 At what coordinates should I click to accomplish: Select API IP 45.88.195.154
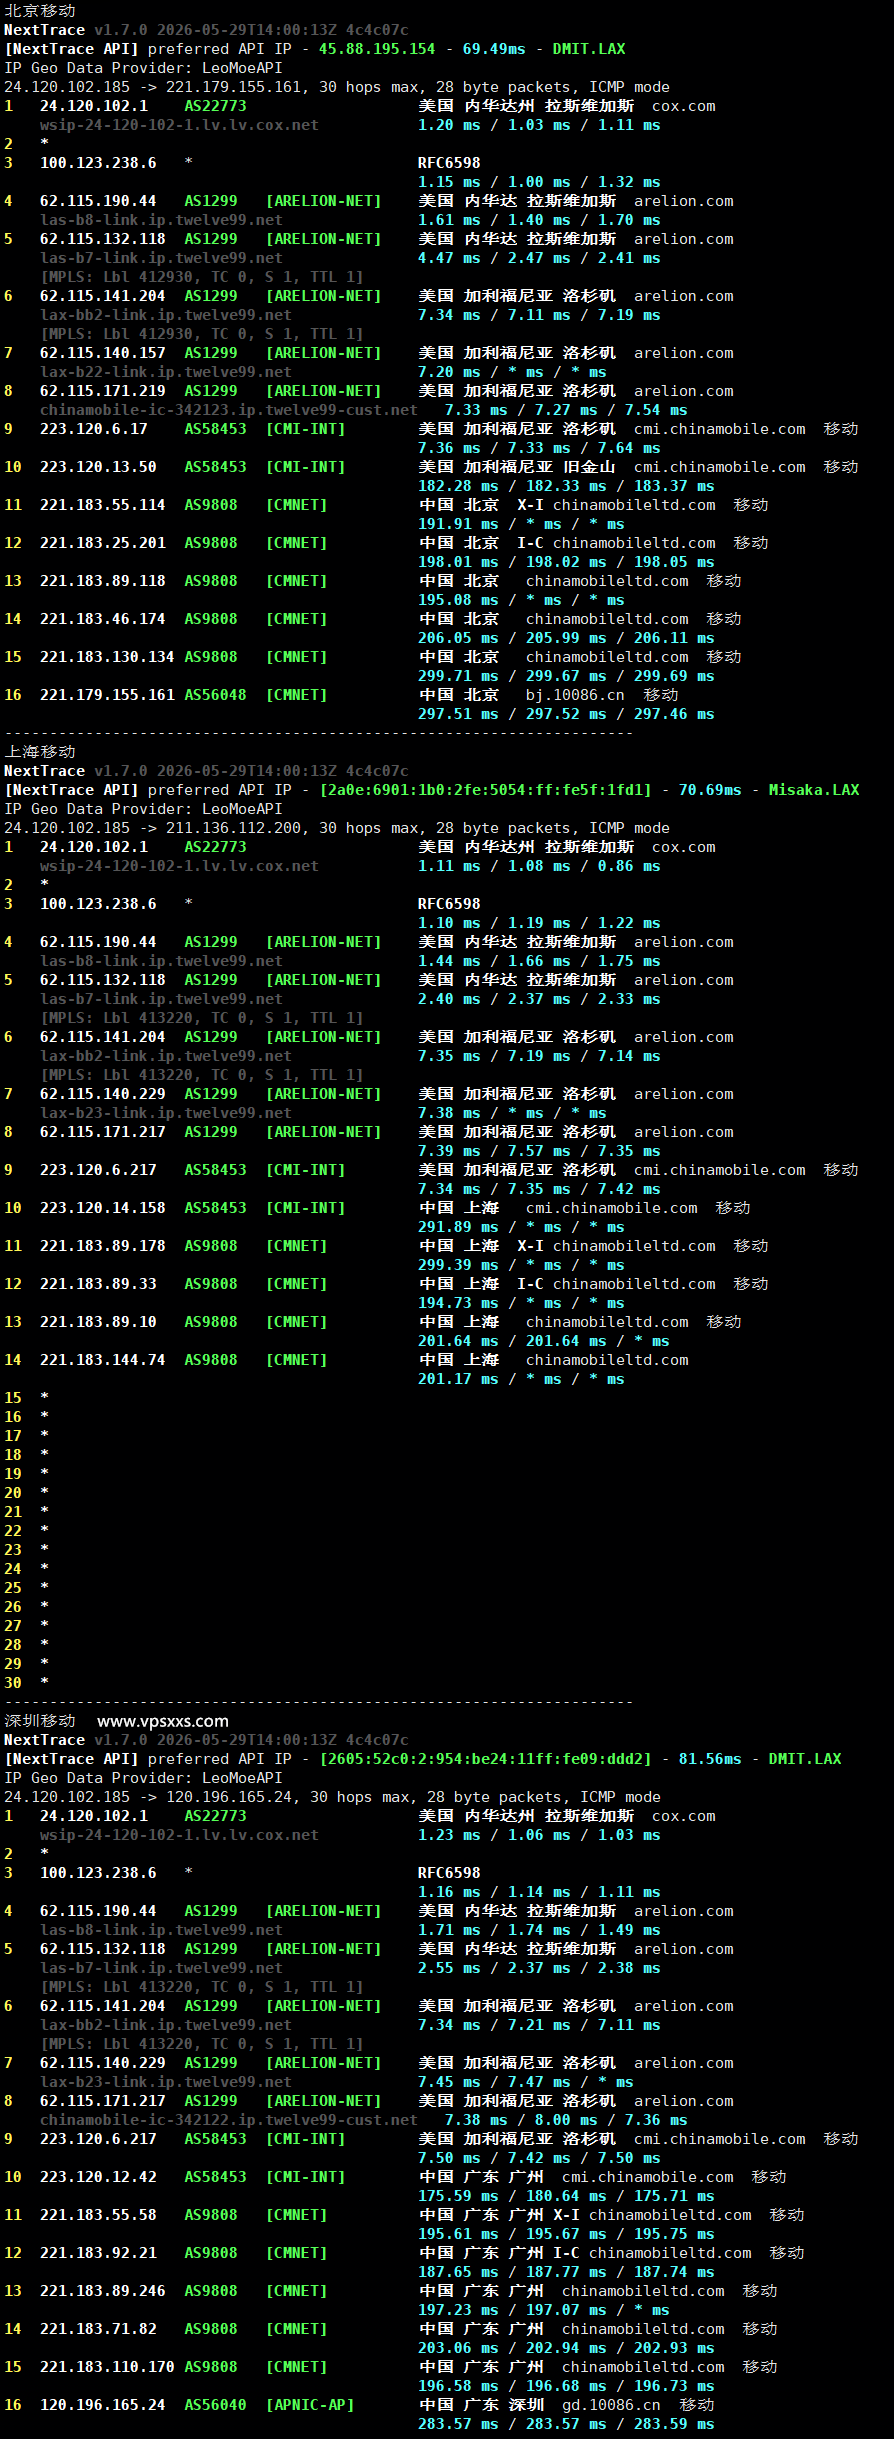coord(377,48)
